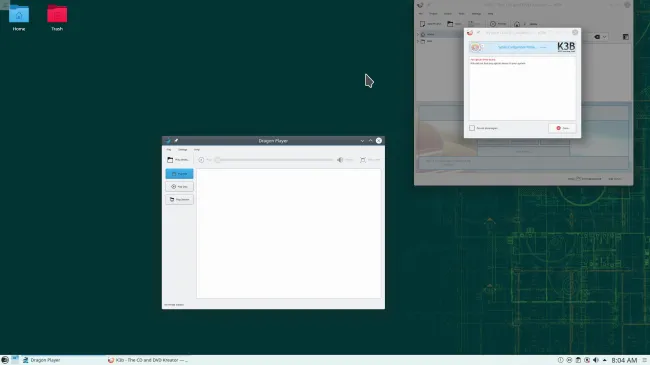The image size is (650, 365).
Task: Click the Play/Pause button in Dragon Player toolbar
Action: tap(204, 160)
